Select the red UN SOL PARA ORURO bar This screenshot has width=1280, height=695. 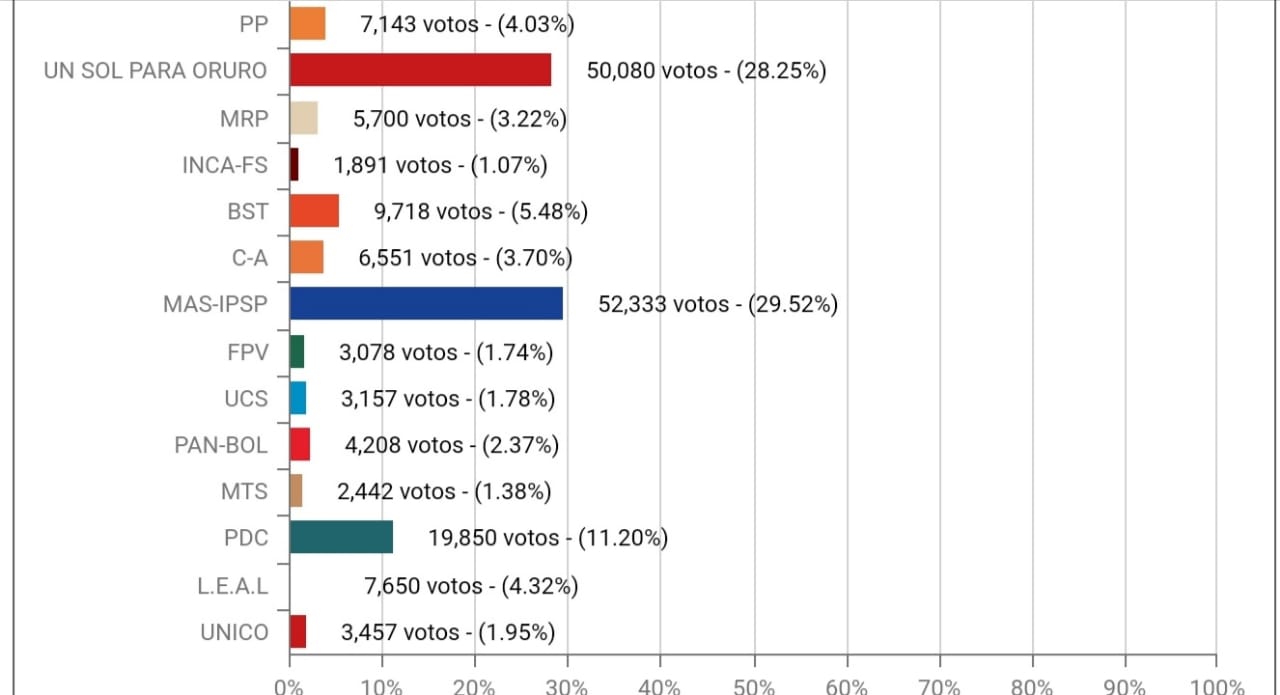pos(420,70)
